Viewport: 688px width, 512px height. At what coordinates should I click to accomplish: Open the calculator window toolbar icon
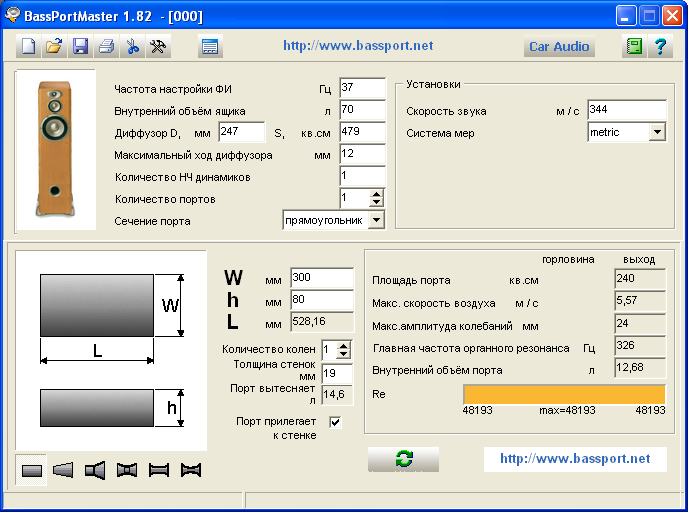click(x=210, y=46)
